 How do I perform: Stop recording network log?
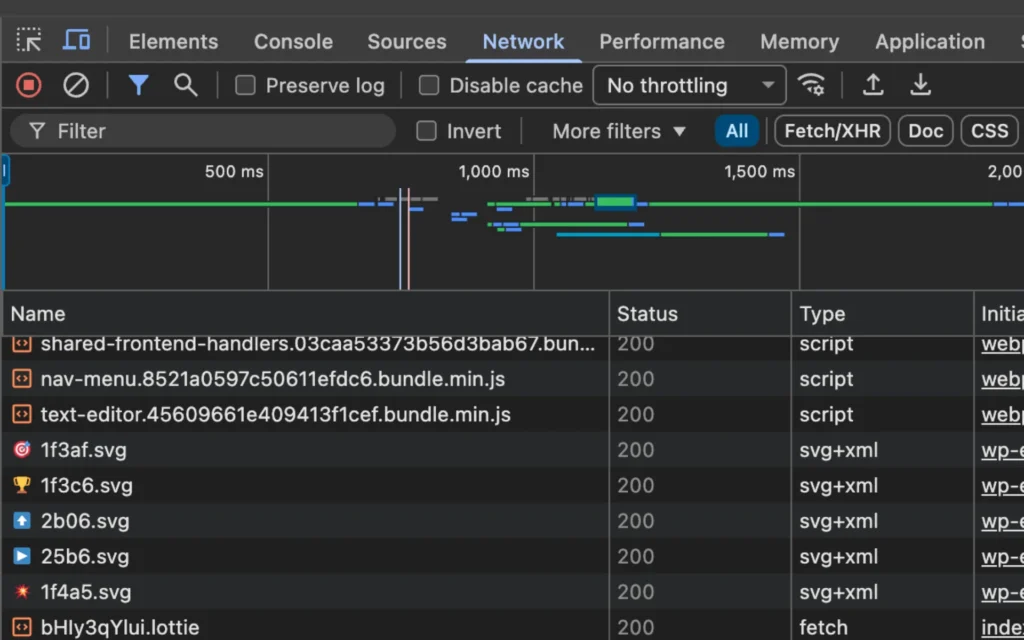tap(29, 86)
